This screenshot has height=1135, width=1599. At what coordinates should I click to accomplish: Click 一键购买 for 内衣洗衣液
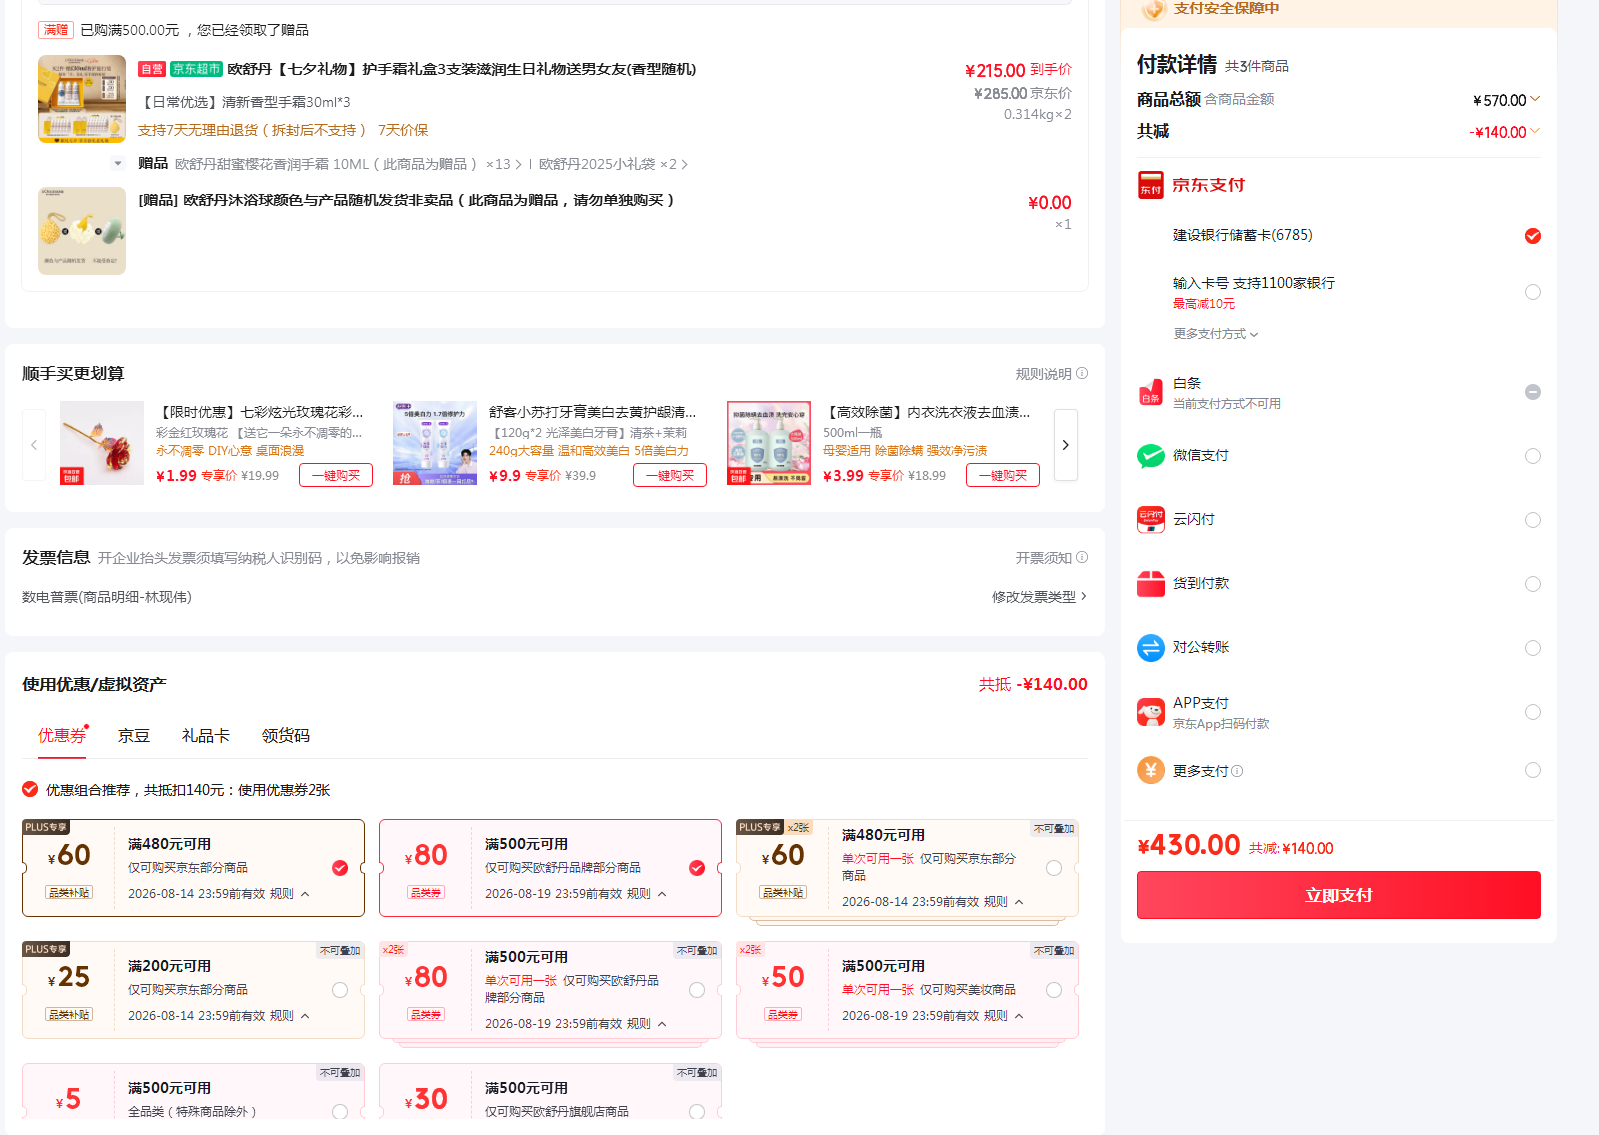click(1003, 475)
